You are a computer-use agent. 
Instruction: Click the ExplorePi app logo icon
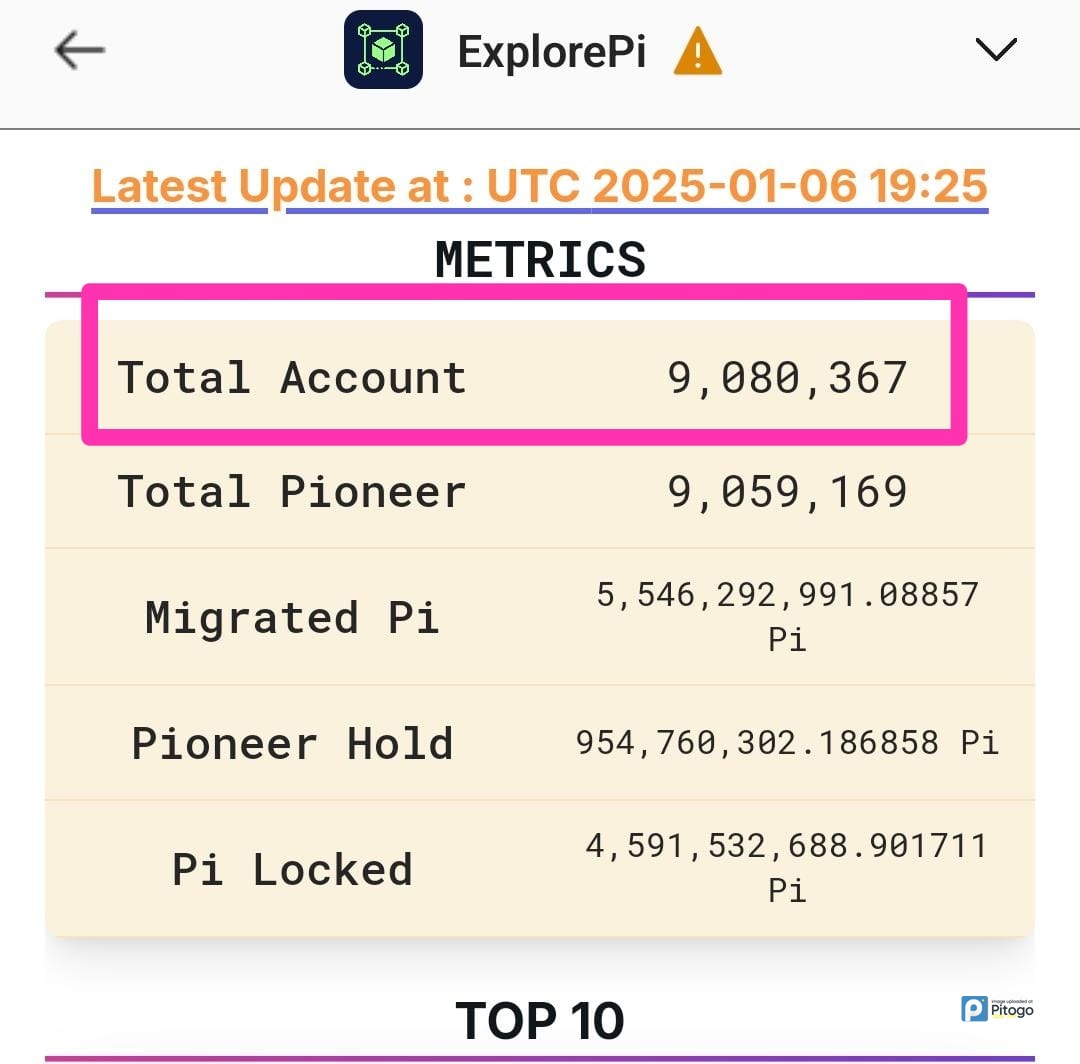[383, 50]
